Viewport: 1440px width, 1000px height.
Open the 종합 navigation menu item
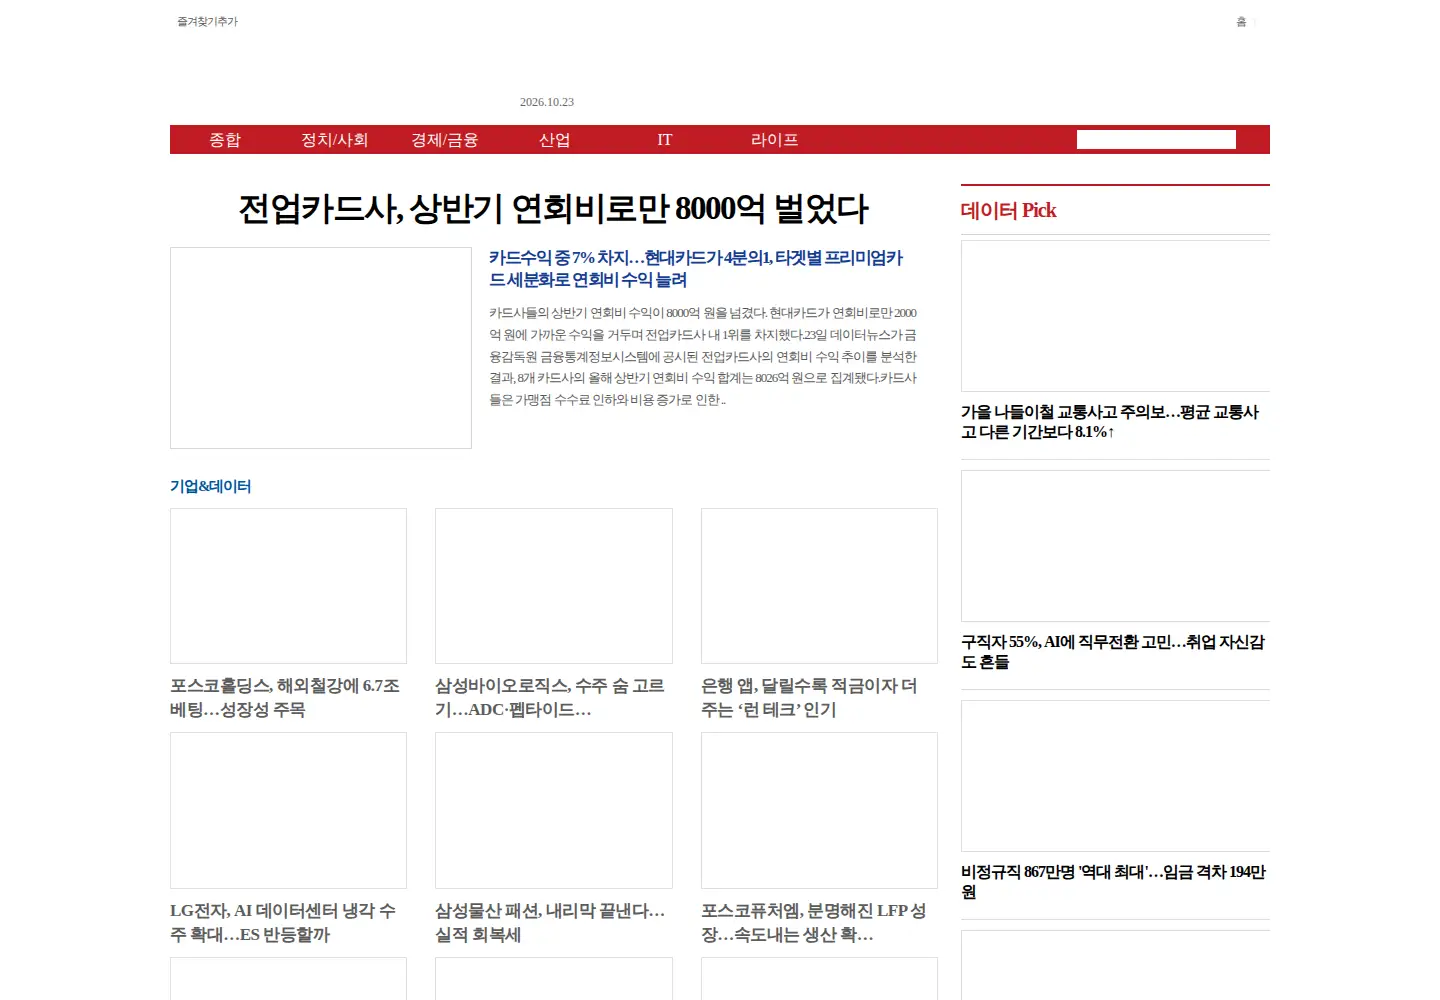tap(225, 140)
